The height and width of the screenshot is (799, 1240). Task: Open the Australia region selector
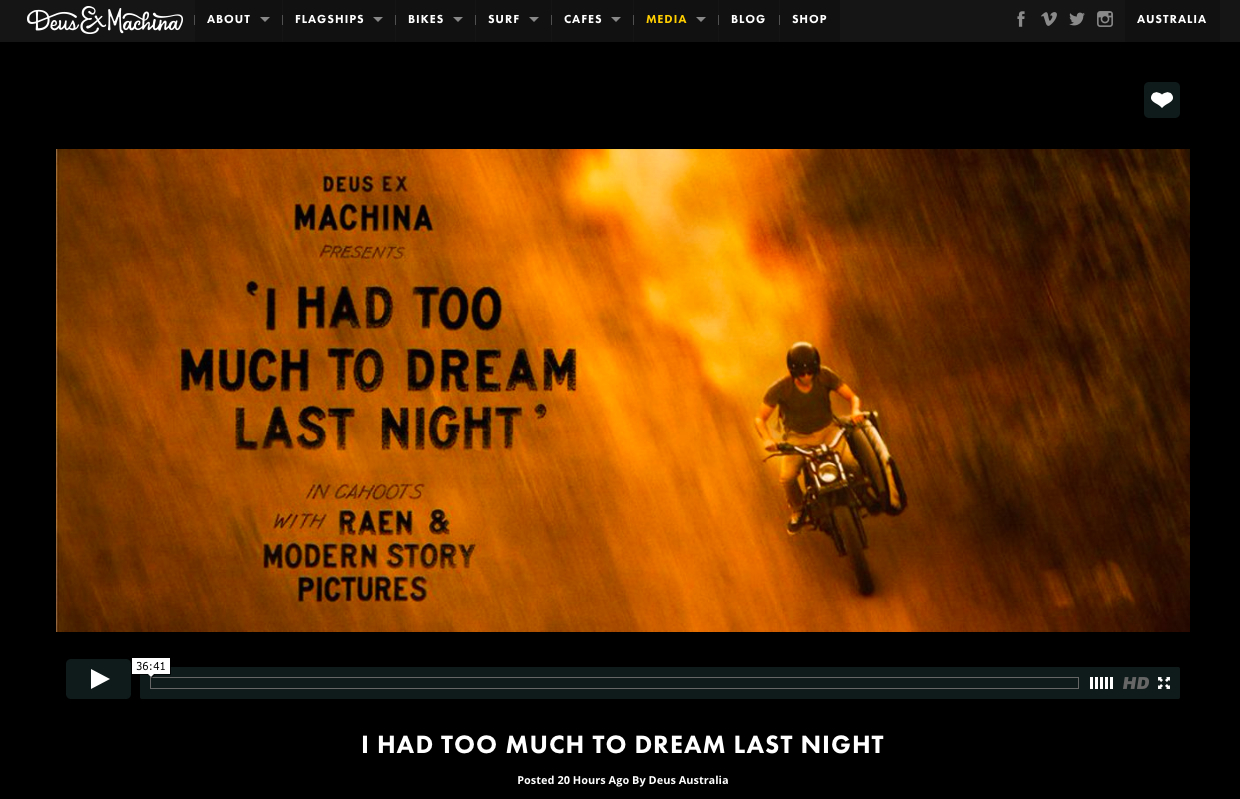coord(1172,19)
